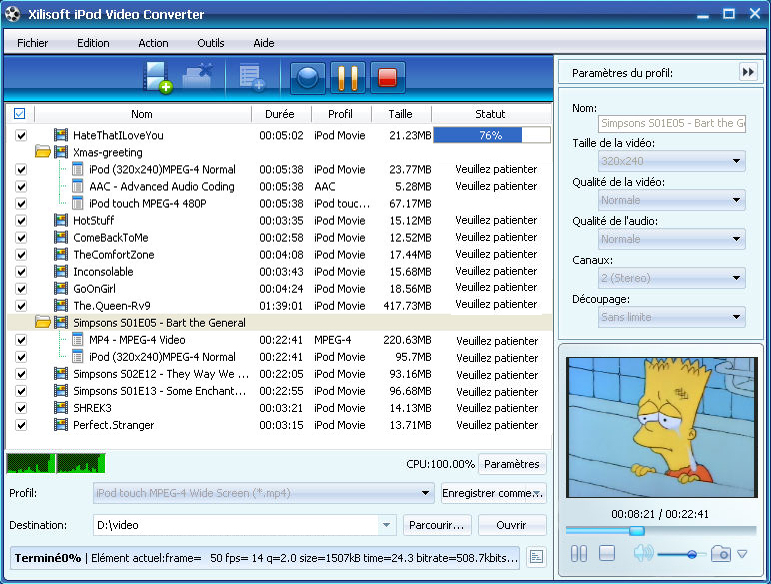Uncheck the HotStuff checkbox
This screenshot has width=771, height=584.
[21, 221]
